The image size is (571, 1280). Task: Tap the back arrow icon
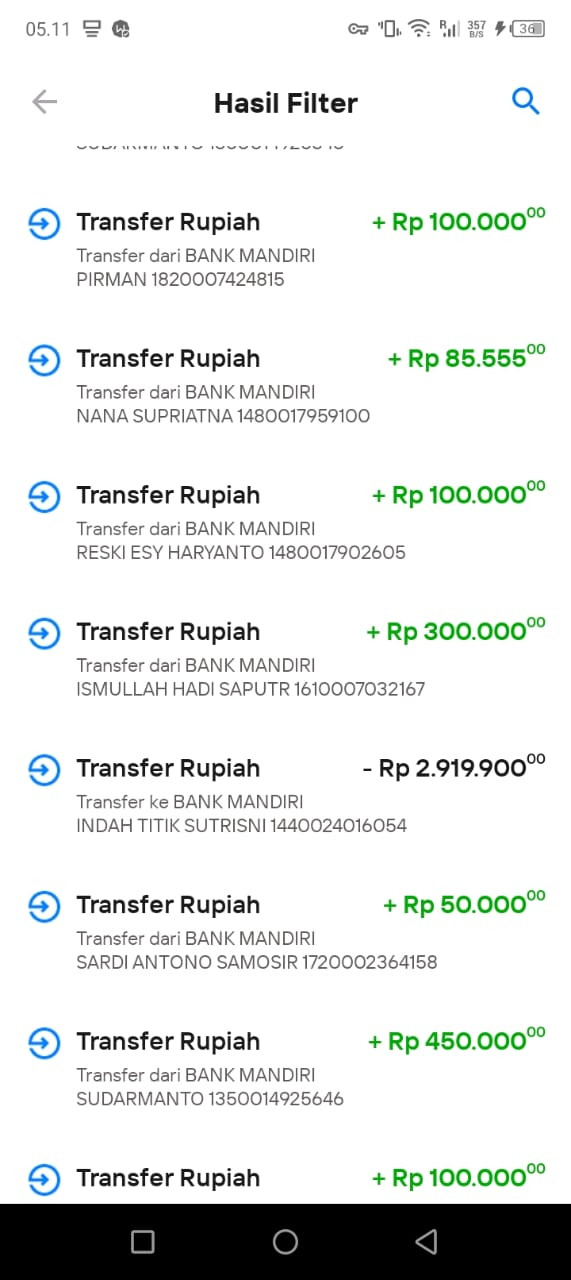[44, 101]
